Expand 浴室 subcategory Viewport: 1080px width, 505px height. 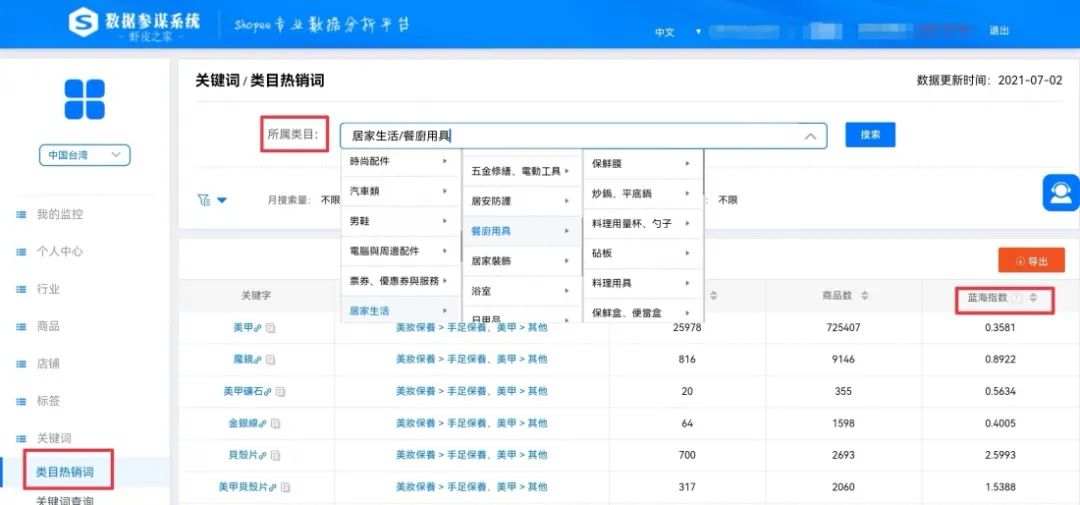[522, 291]
